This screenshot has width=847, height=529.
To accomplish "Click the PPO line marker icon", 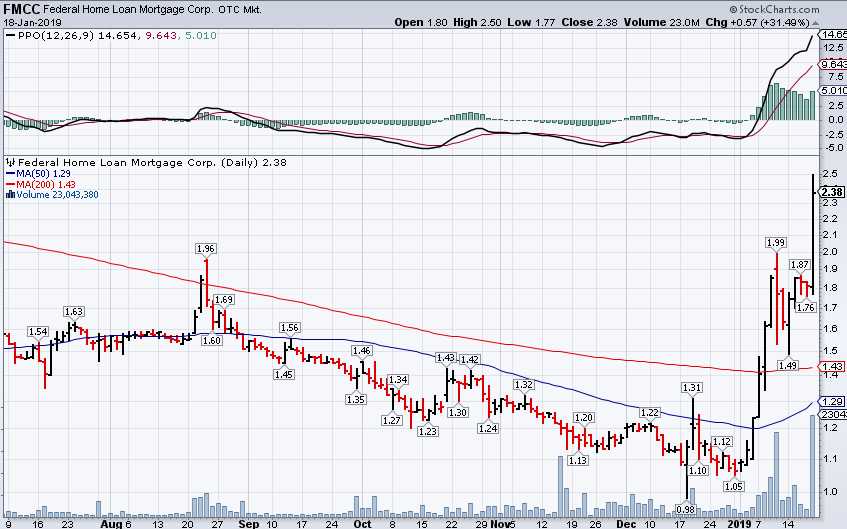I will 10,36.
